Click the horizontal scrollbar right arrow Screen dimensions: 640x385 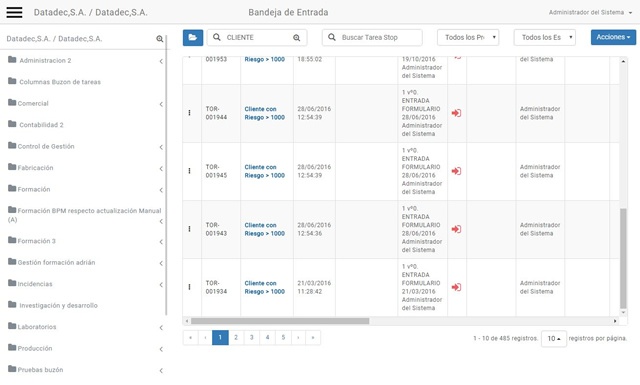(615, 321)
